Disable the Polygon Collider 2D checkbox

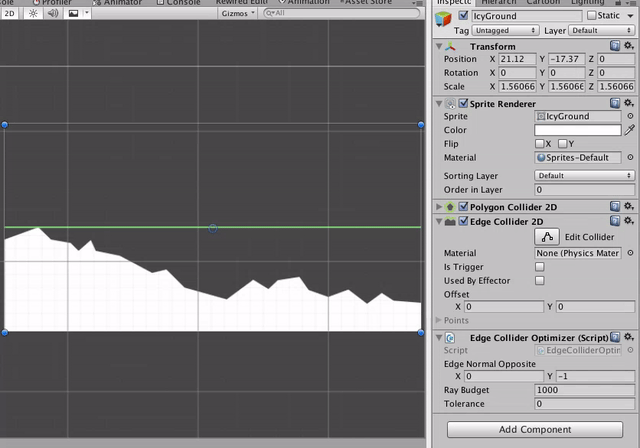[x=463, y=206]
